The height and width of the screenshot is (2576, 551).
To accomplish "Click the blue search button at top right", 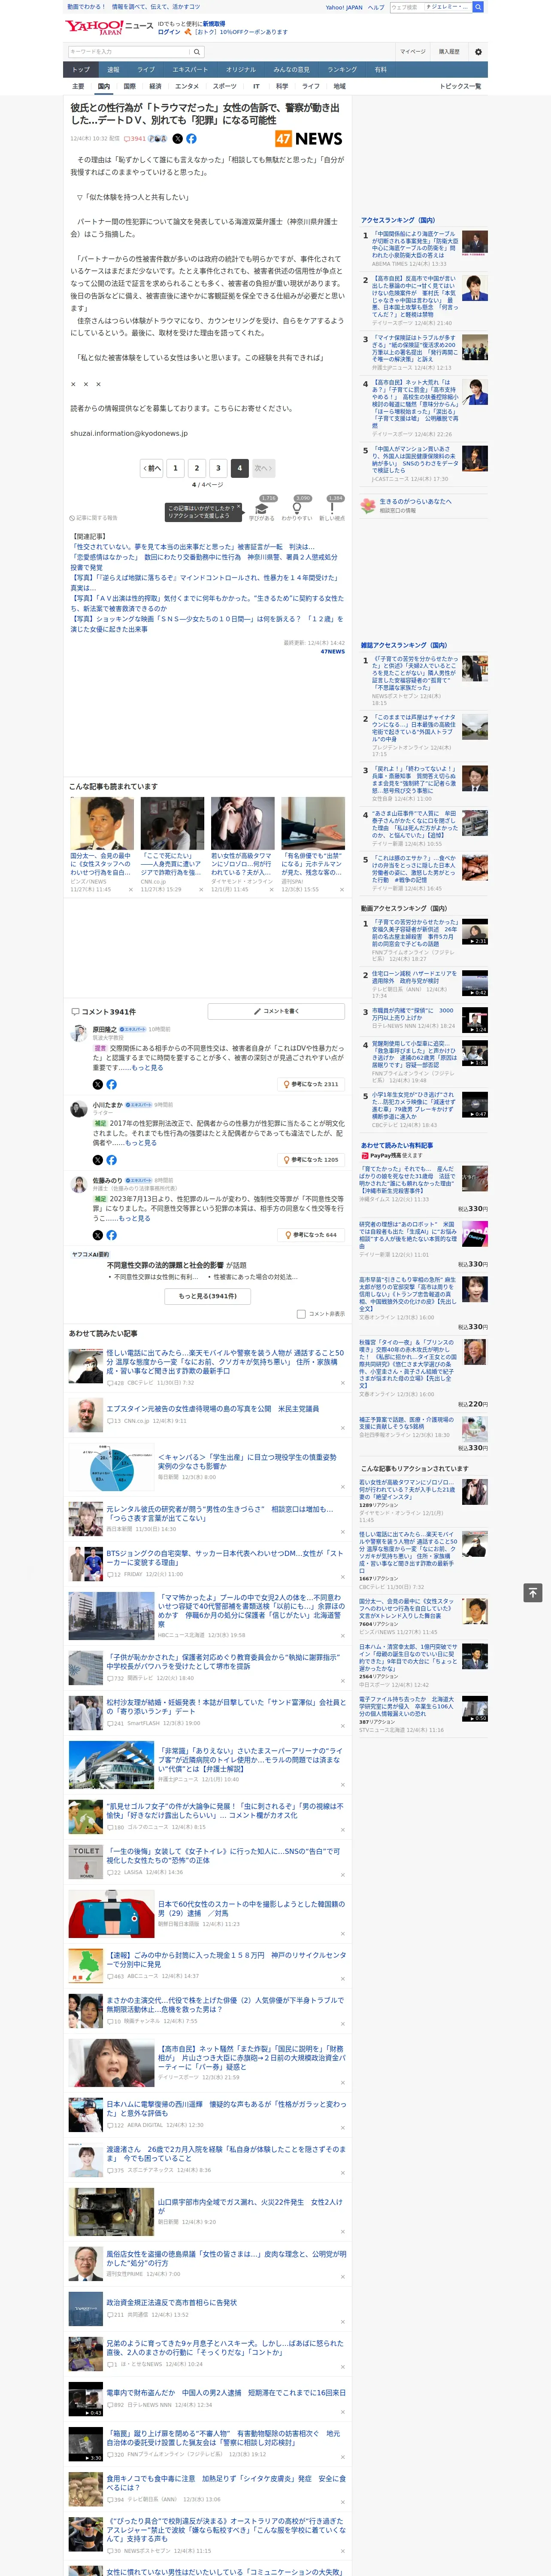I will (x=479, y=7).
